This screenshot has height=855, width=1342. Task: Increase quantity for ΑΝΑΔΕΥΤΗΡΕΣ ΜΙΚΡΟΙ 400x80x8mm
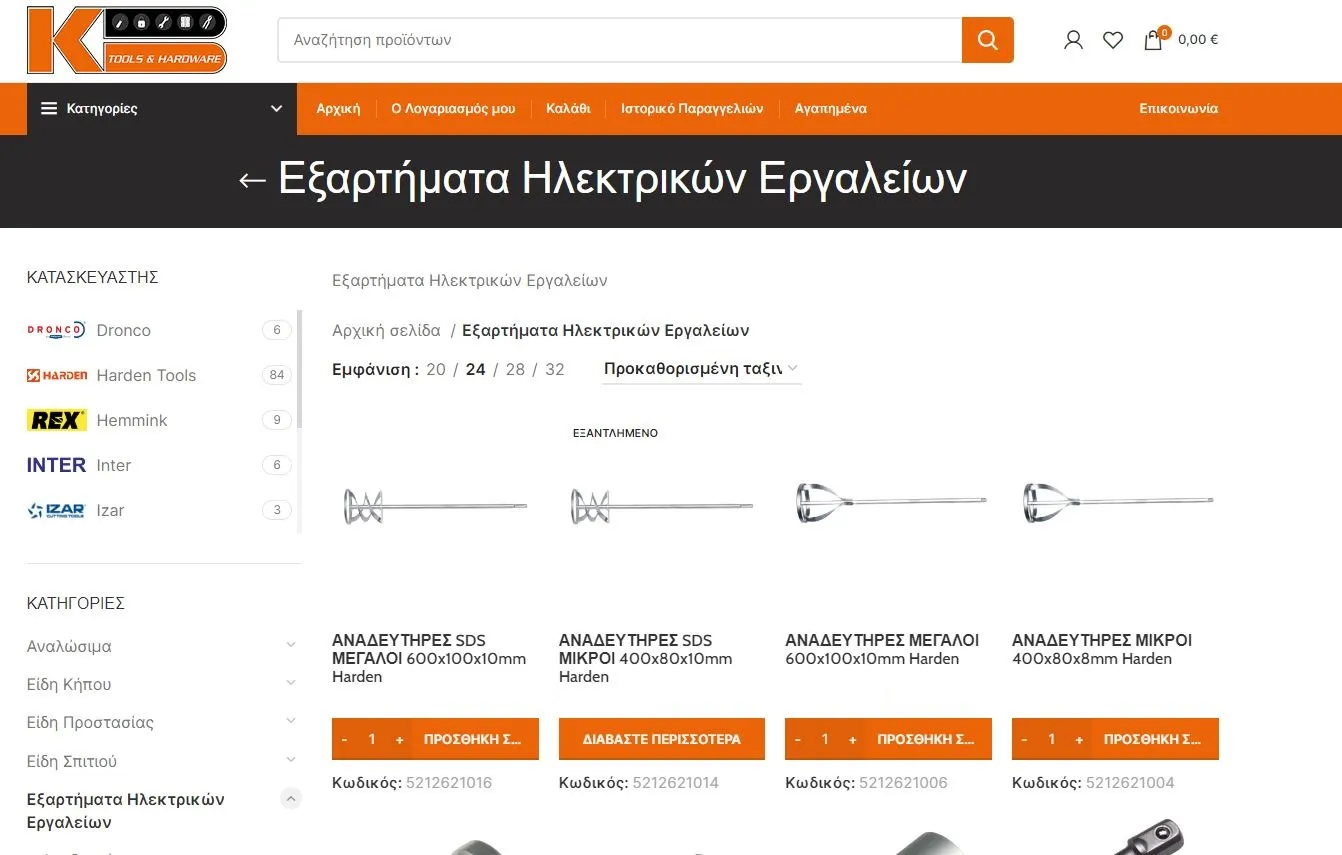coord(1079,740)
